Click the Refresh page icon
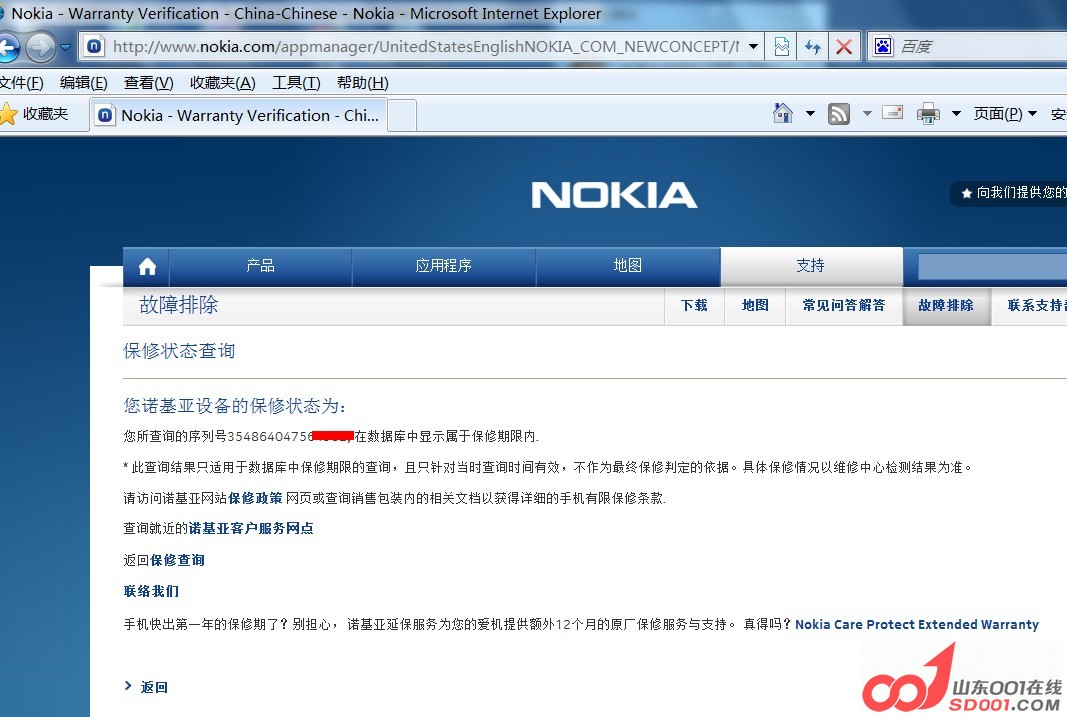 pyautogui.click(x=813, y=47)
